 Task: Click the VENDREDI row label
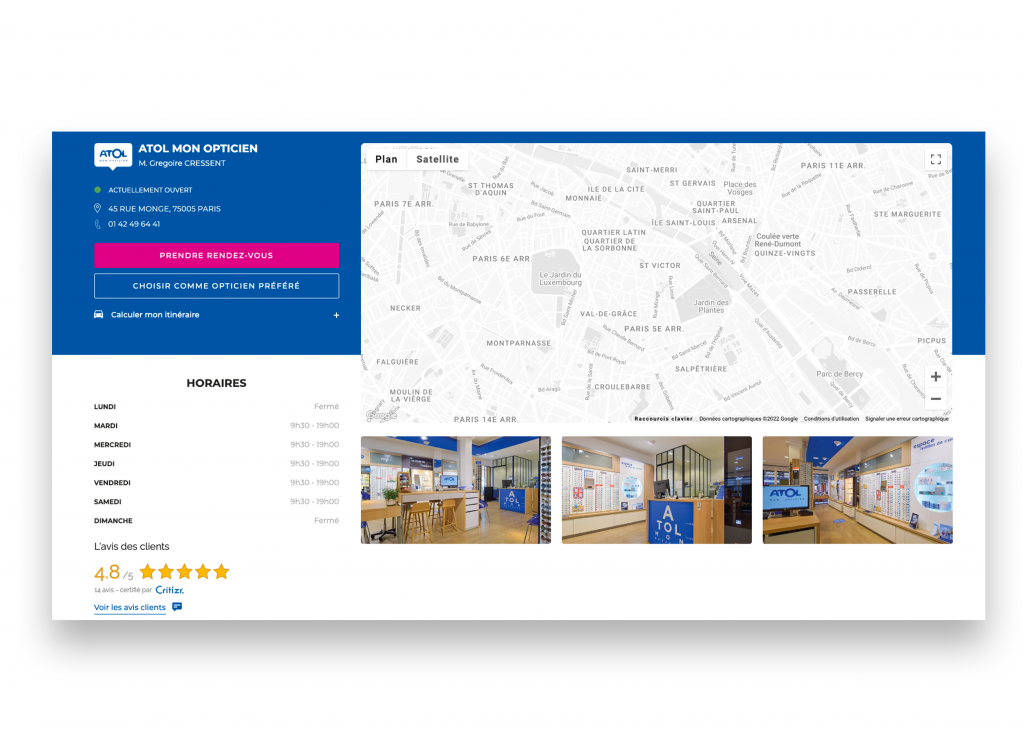112,483
